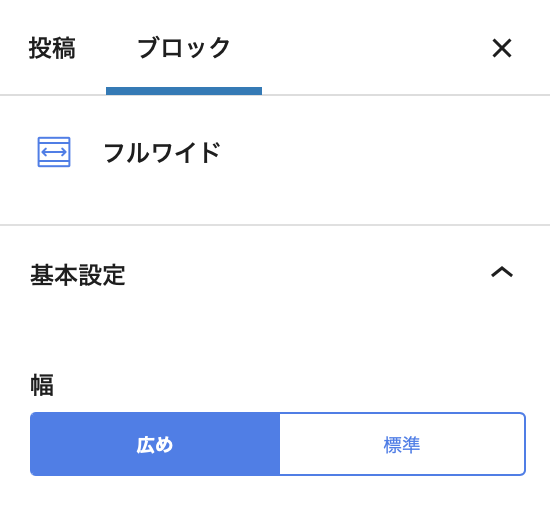
Task: Close the settings sidebar with the X
Action: [502, 48]
